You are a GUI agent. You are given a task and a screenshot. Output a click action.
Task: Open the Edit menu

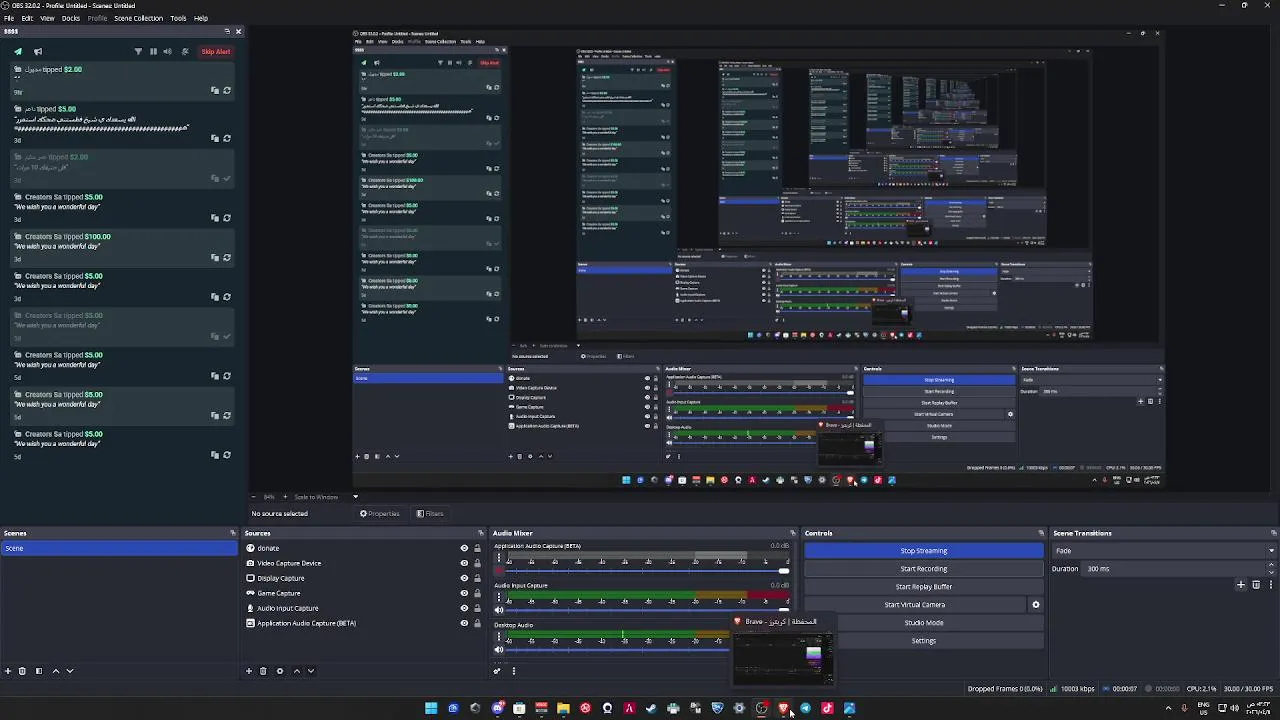coord(27,18)
